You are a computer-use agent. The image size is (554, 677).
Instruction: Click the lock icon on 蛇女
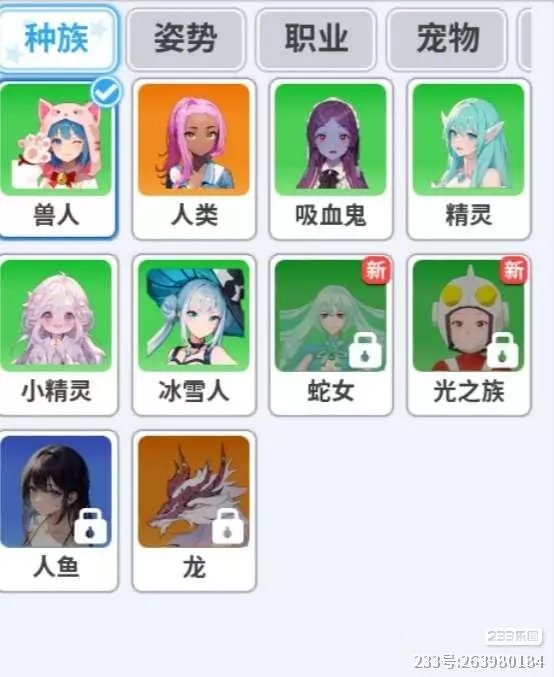[365, 351]
